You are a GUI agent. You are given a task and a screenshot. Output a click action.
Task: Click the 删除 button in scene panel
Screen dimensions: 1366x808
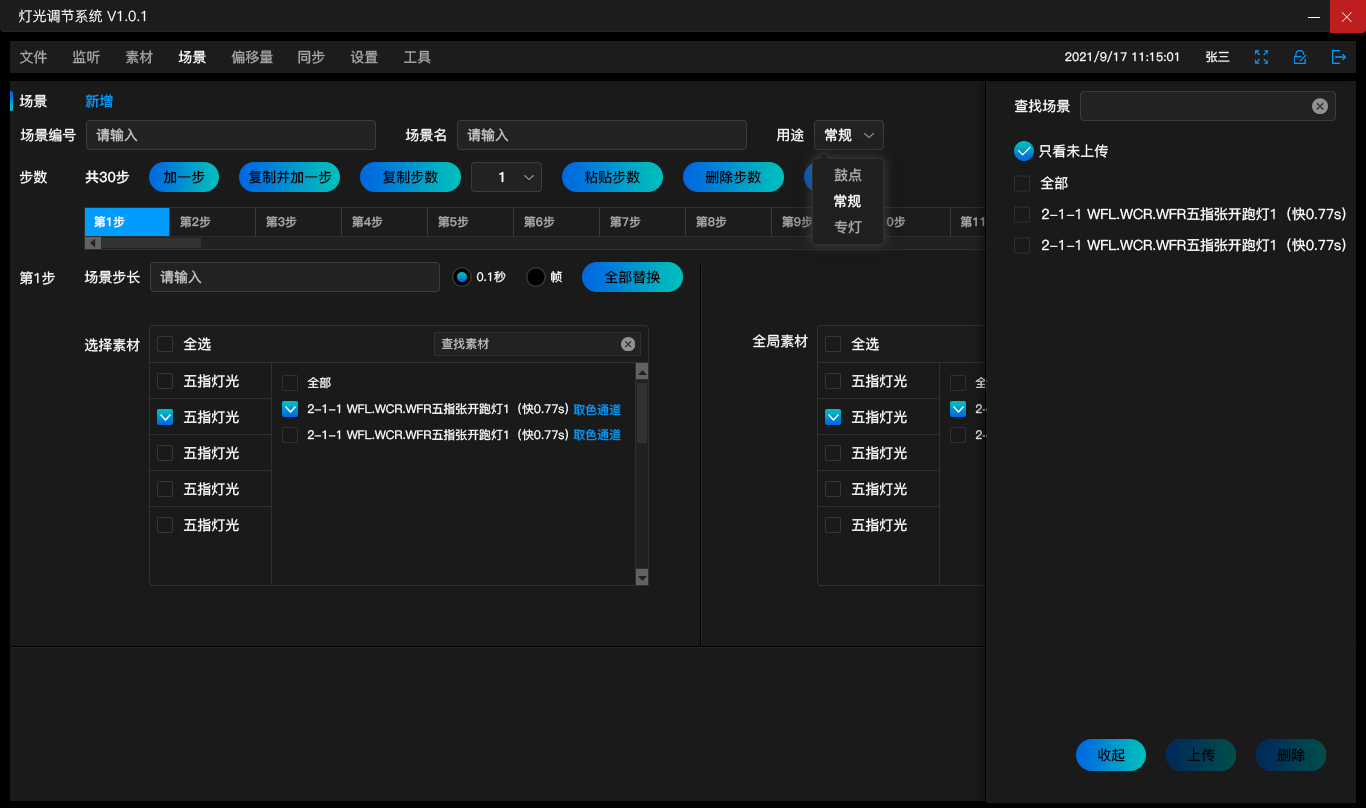1291,755
